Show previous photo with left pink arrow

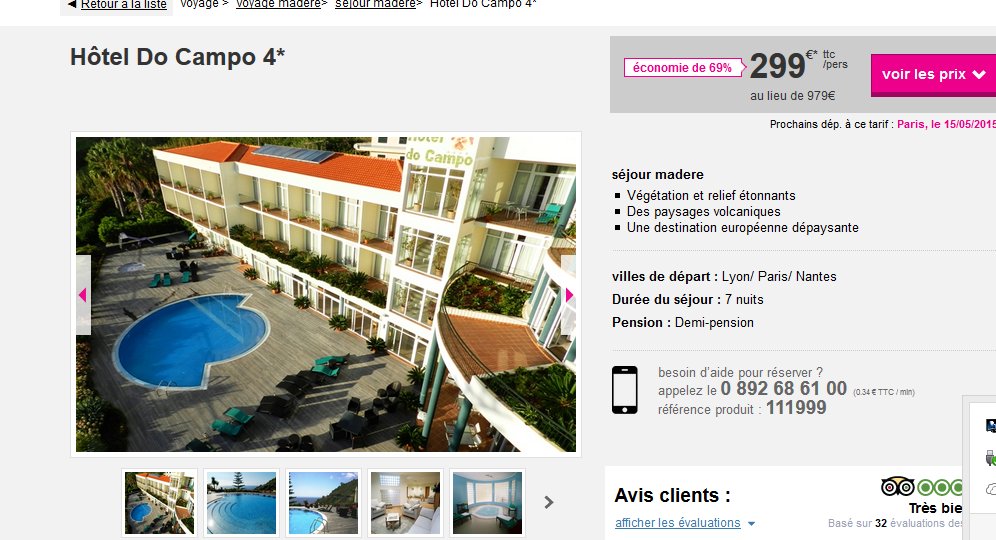click(83, 295)
